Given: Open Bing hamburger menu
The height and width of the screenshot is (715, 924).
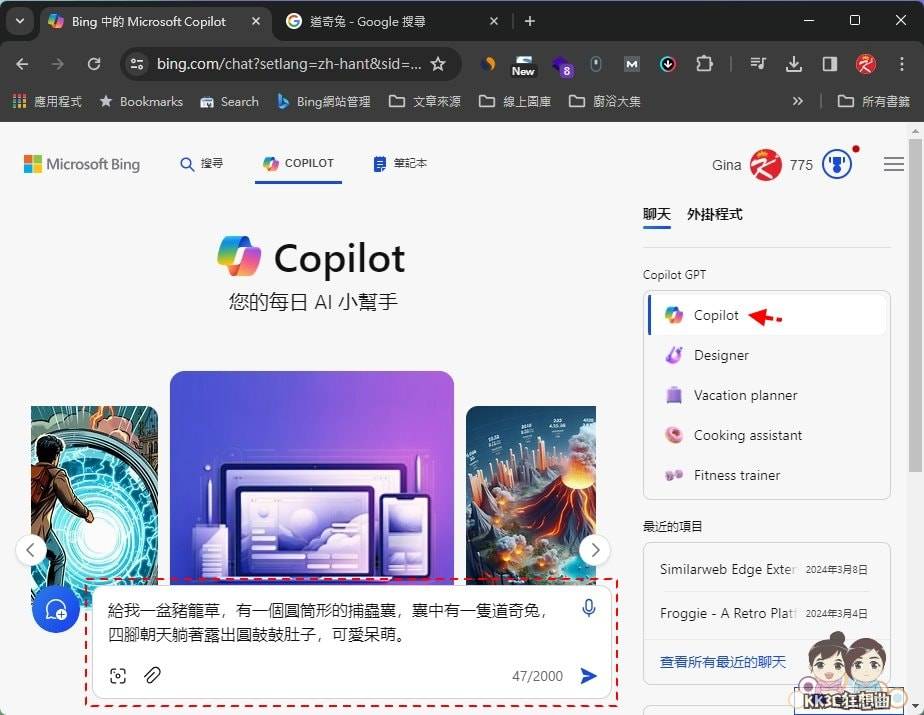Looking at the screenshot, I should pos(894,164).
